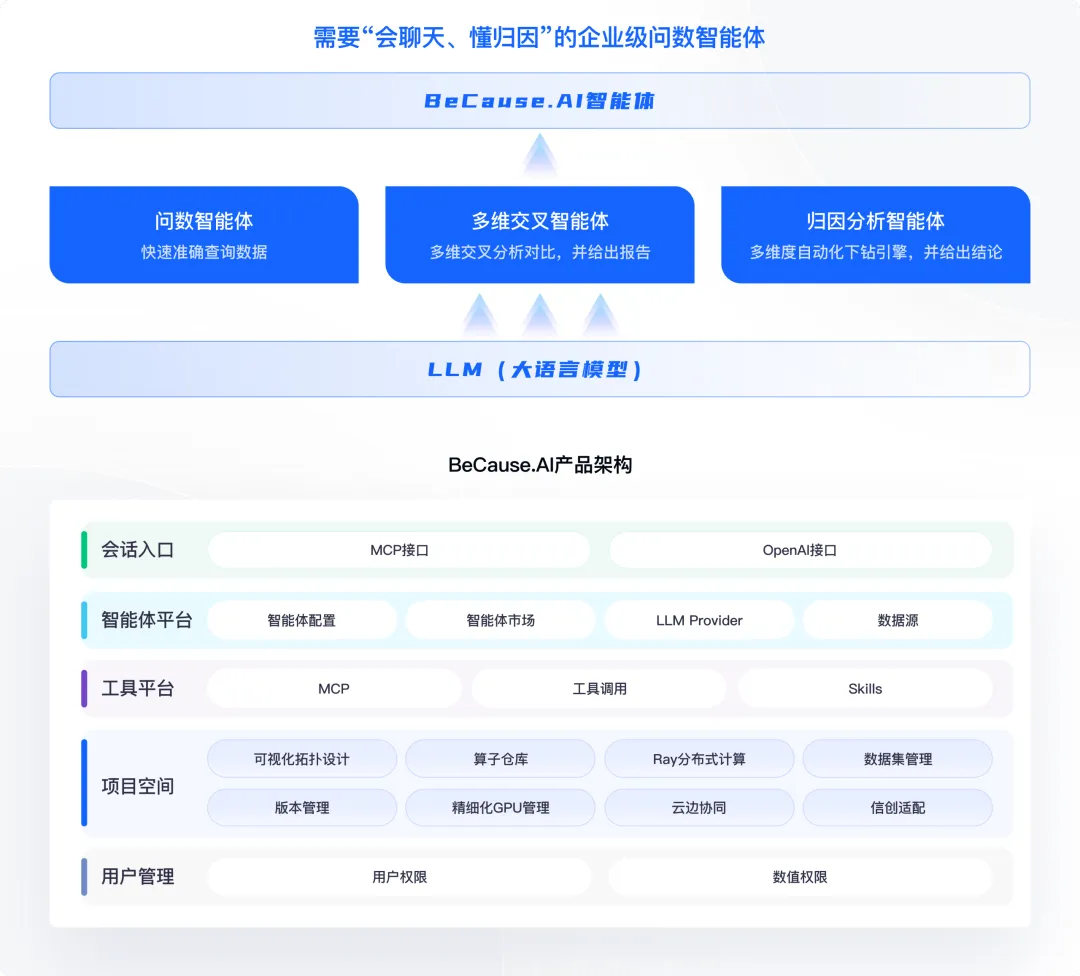Click the LLM（大语言模型）bar
The width and height of the screenshot is (1080, 976).
coord(539,369)
